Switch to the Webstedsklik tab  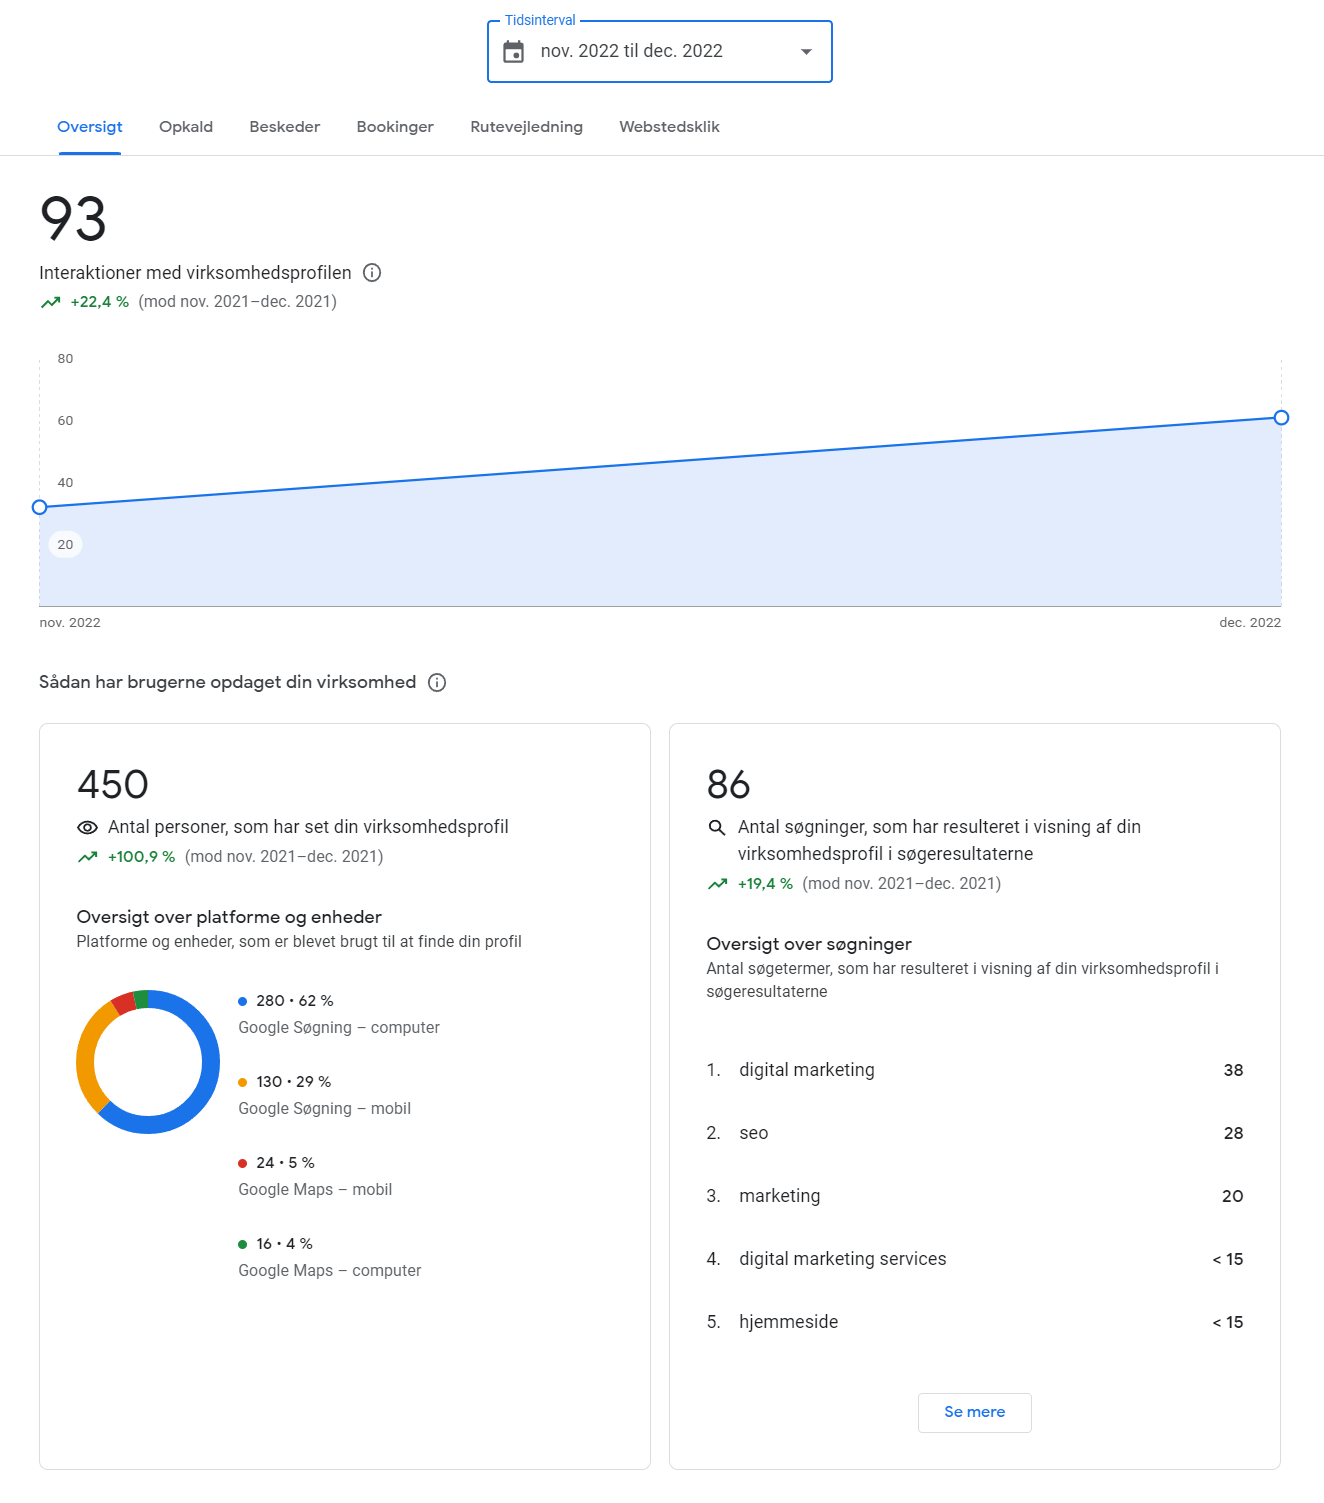click(669, 127)
